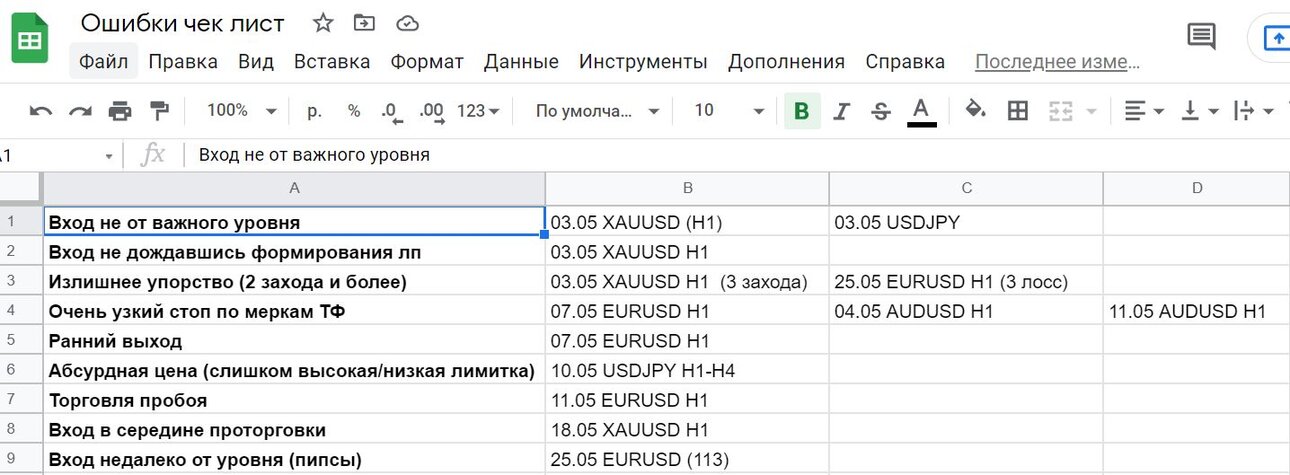Format as currency р.
The height and width of the screenshot is (475, 1290).
(x=314, y=110)
